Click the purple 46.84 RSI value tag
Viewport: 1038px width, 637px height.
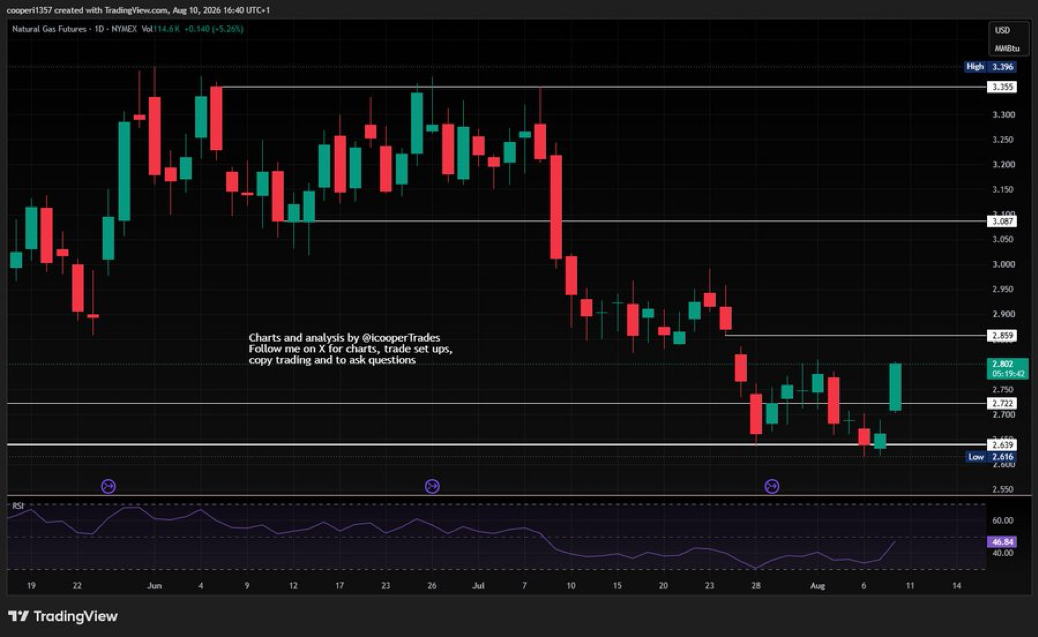(x=1002, y=542)
